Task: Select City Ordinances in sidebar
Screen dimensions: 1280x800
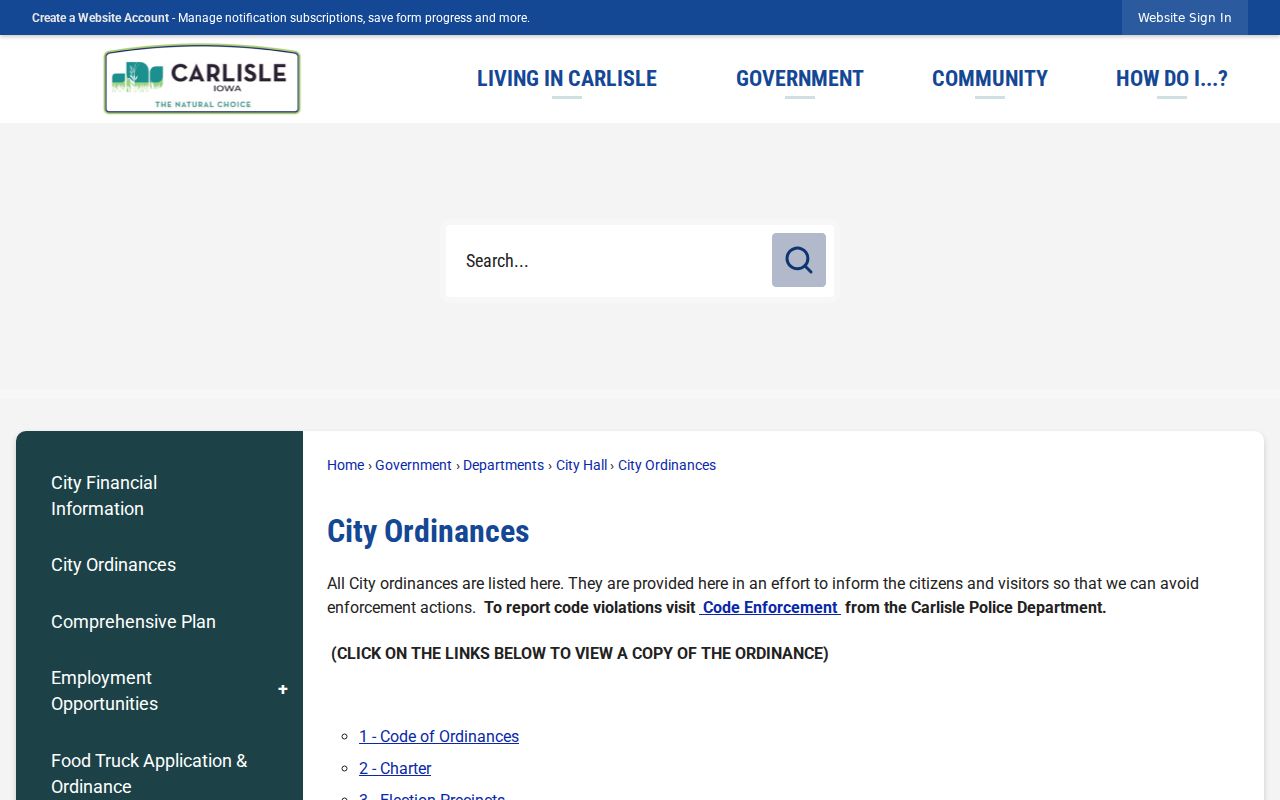Action: (x=159, y=565)
